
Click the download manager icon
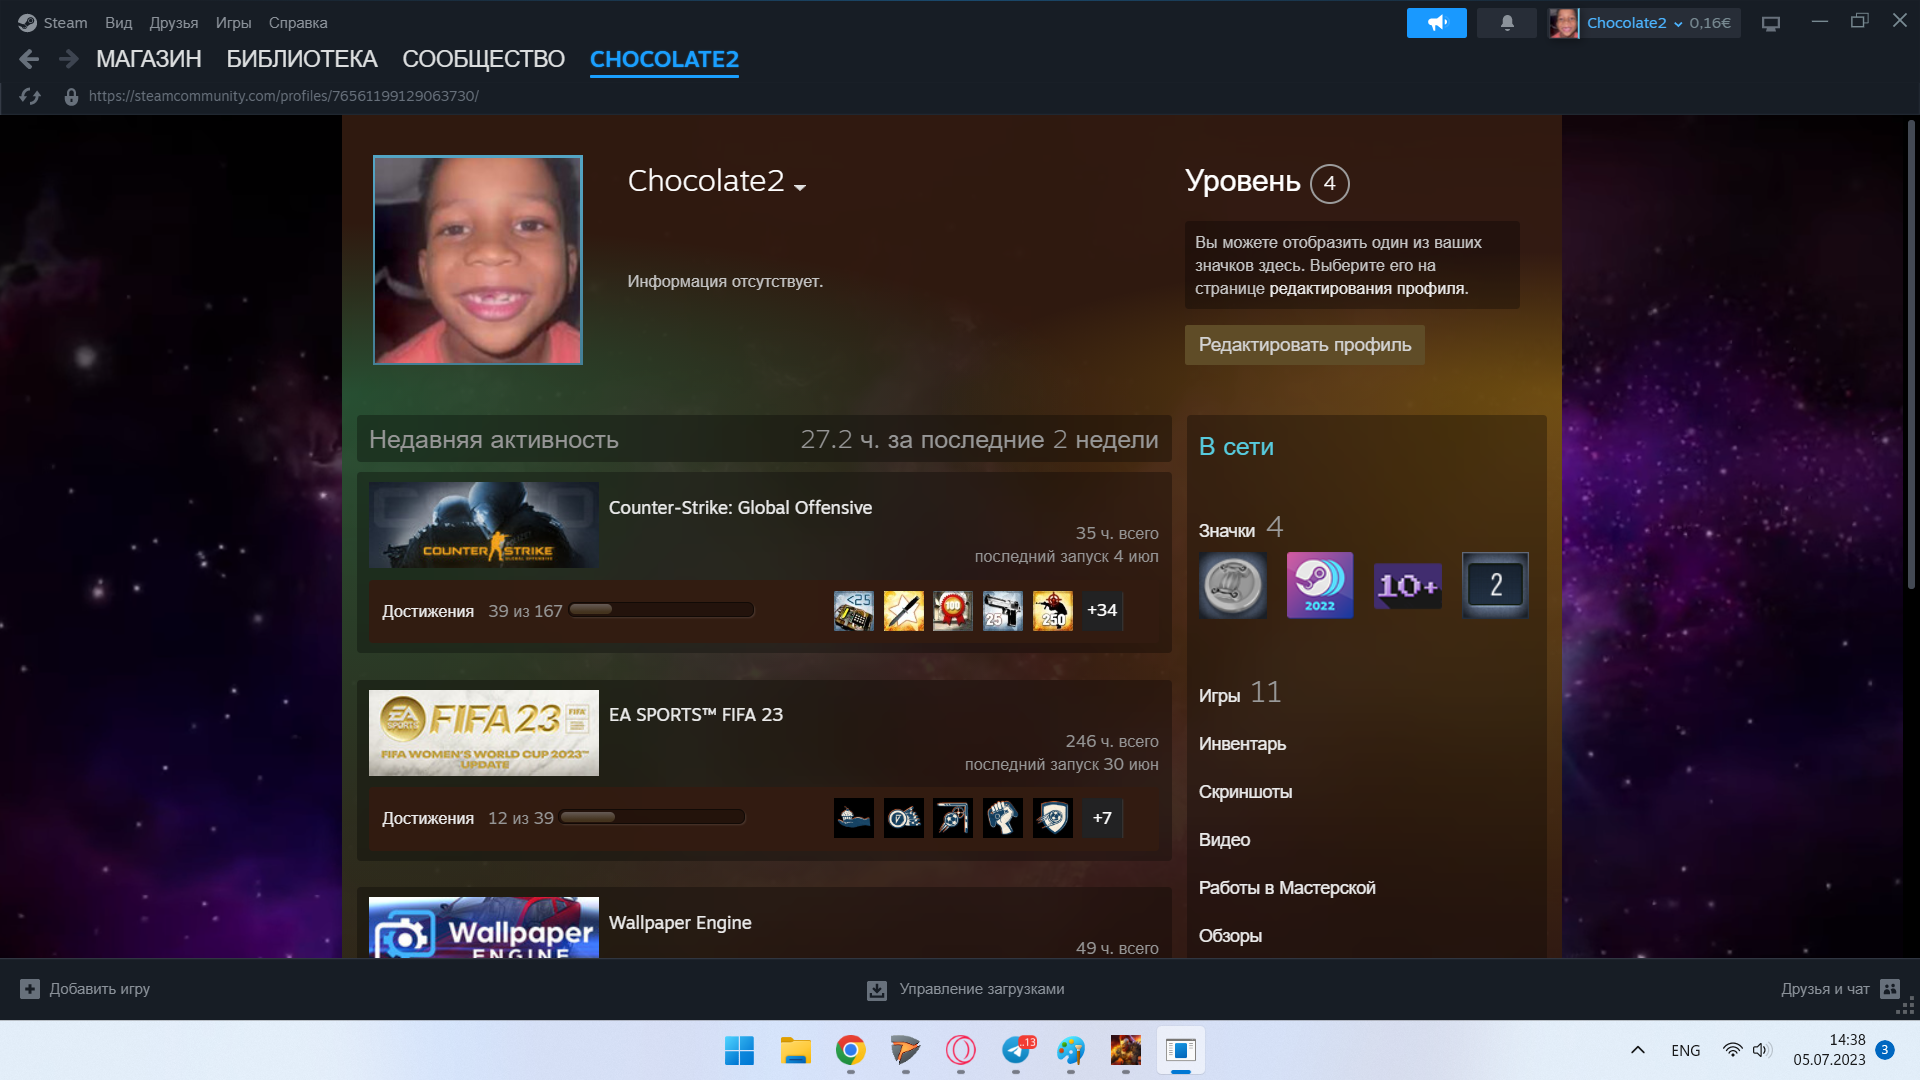click(877, 990)
